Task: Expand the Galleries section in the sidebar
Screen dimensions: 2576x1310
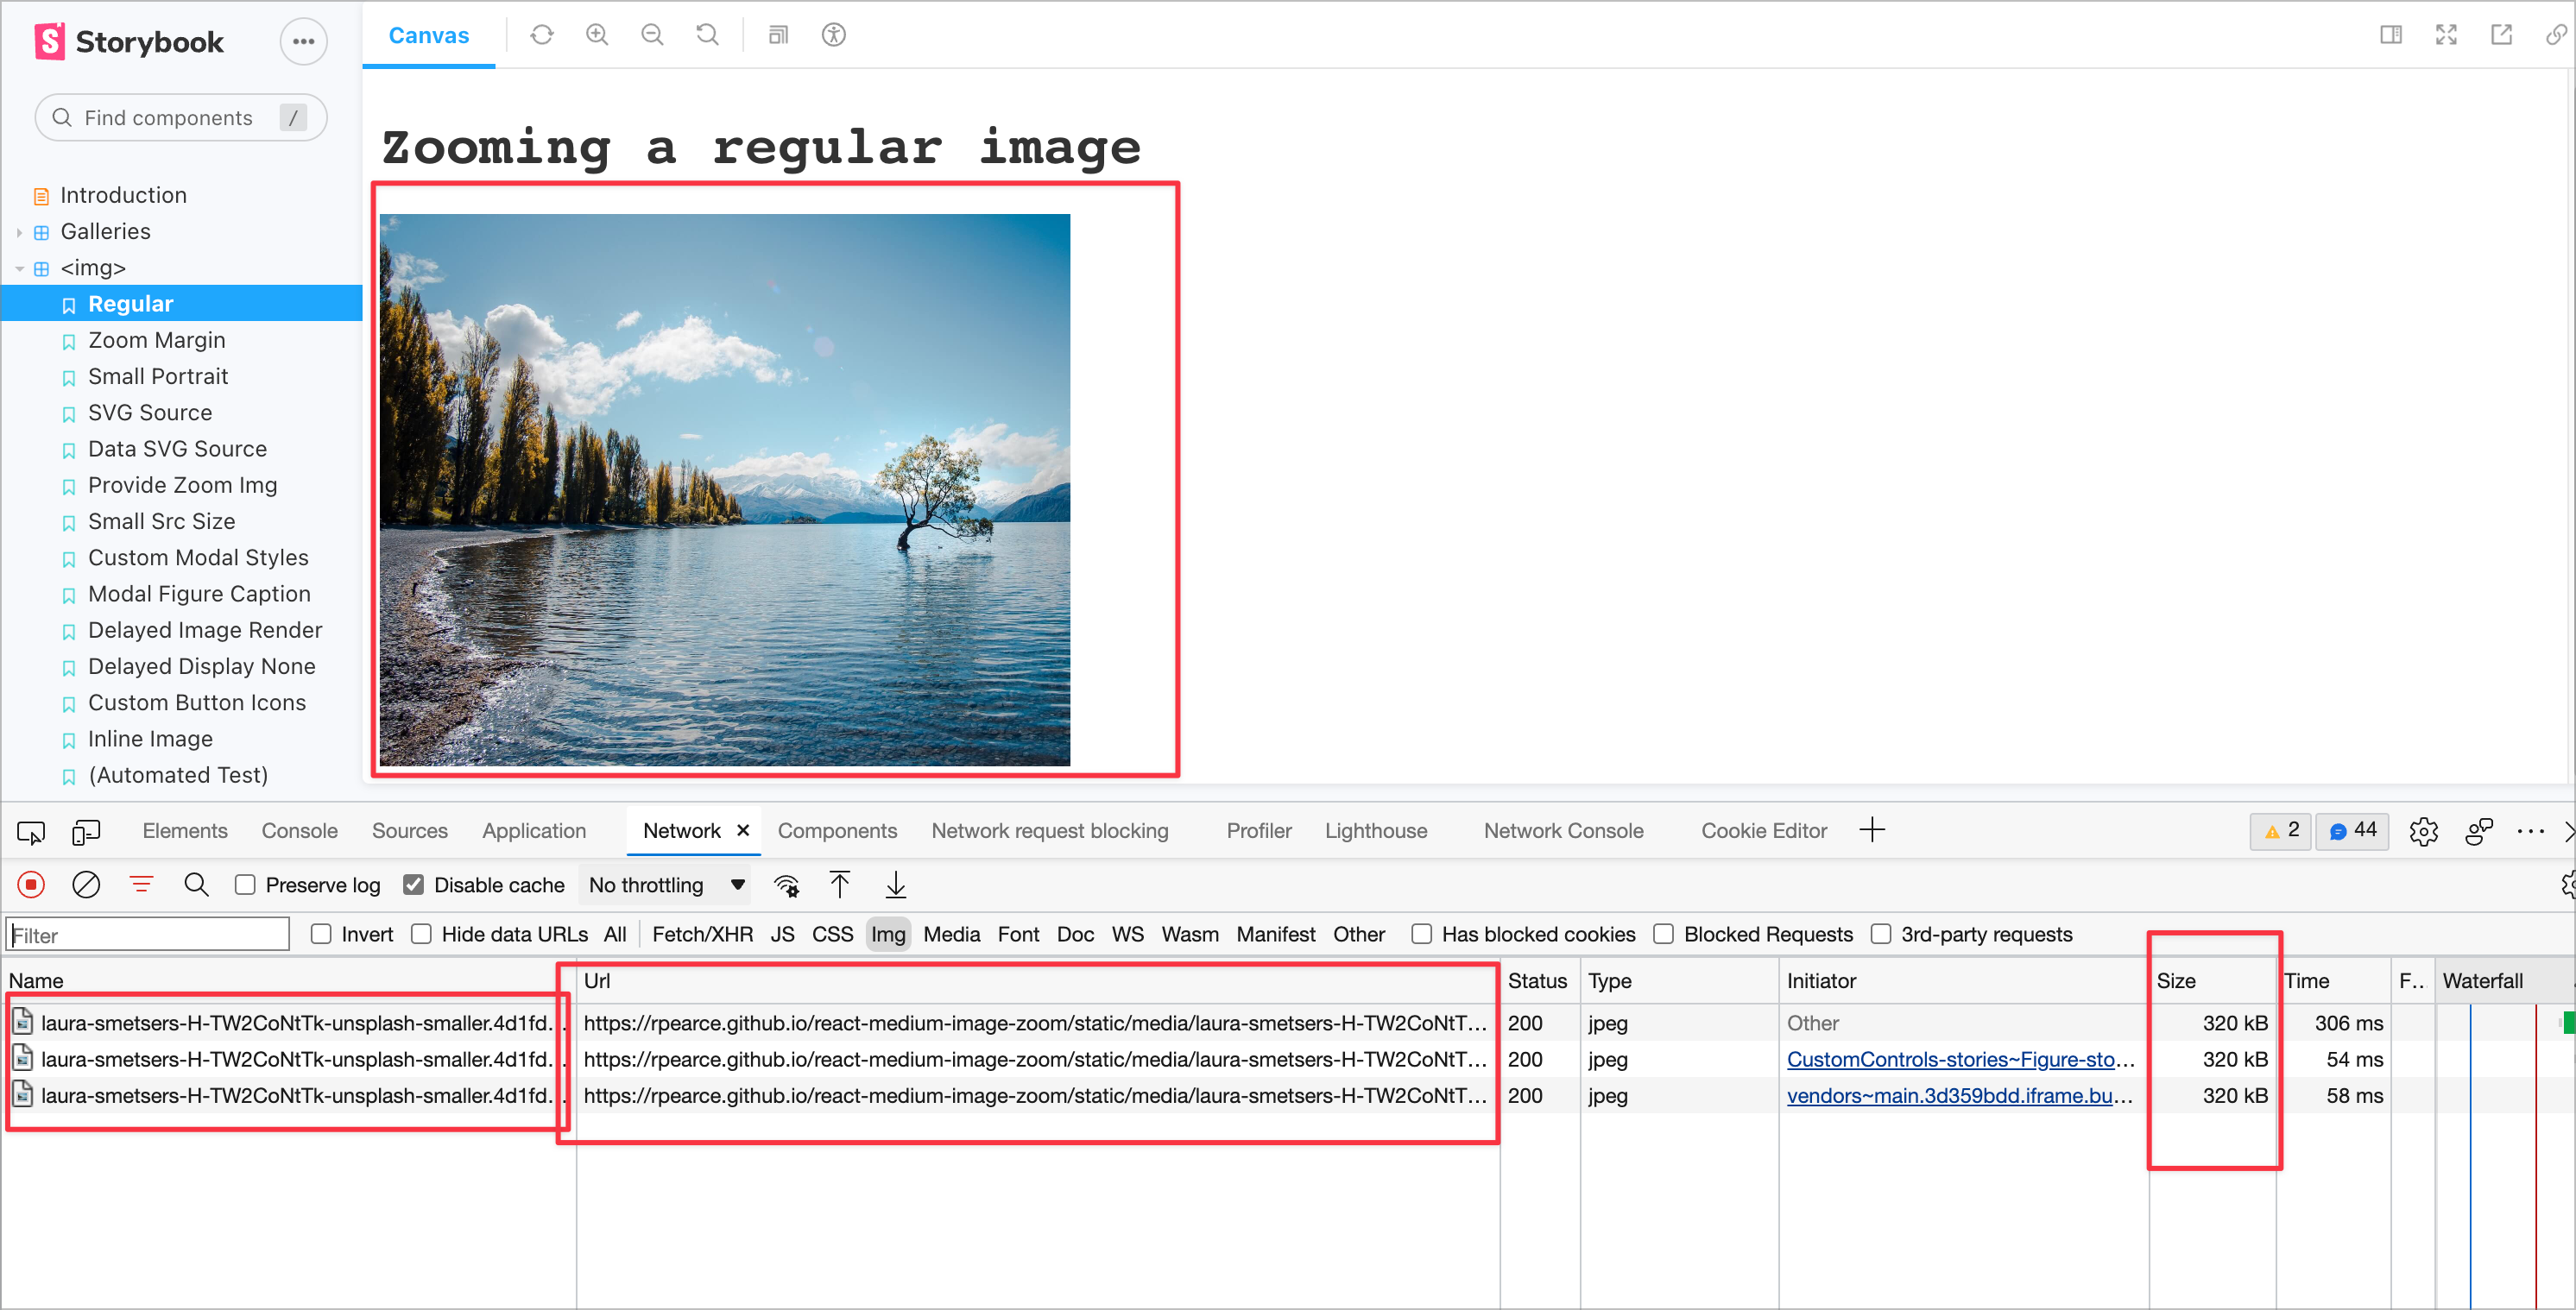Action: [20, 231]
